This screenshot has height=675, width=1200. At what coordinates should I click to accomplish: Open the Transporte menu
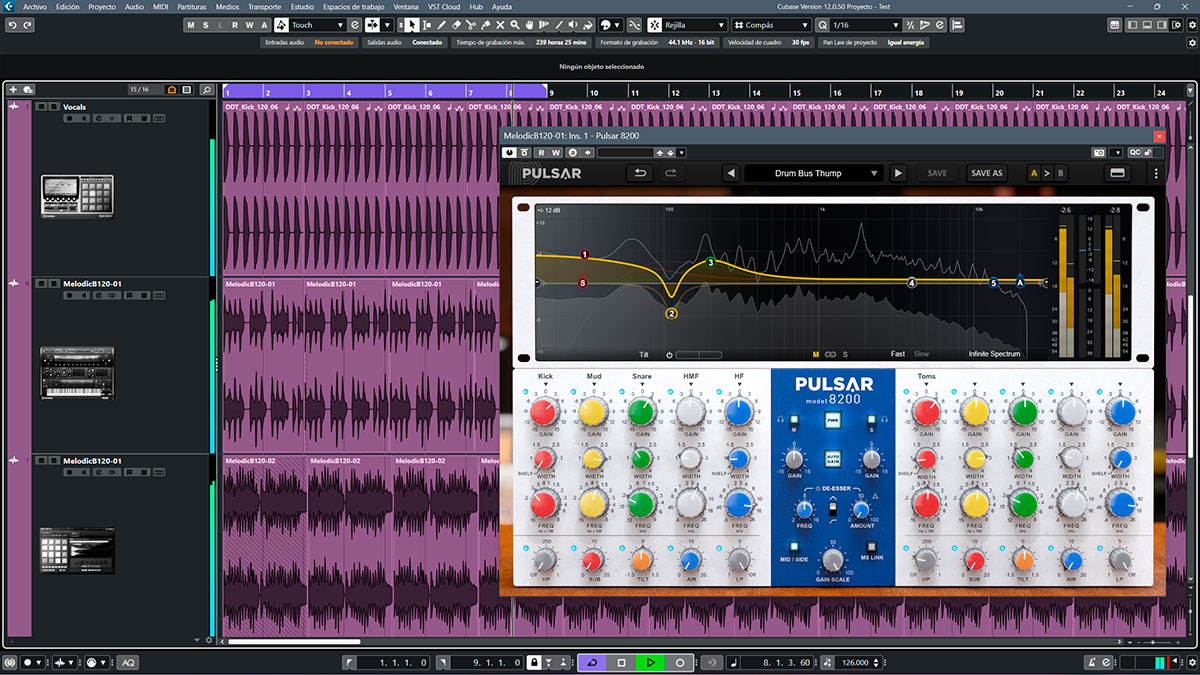pos(265,6)
